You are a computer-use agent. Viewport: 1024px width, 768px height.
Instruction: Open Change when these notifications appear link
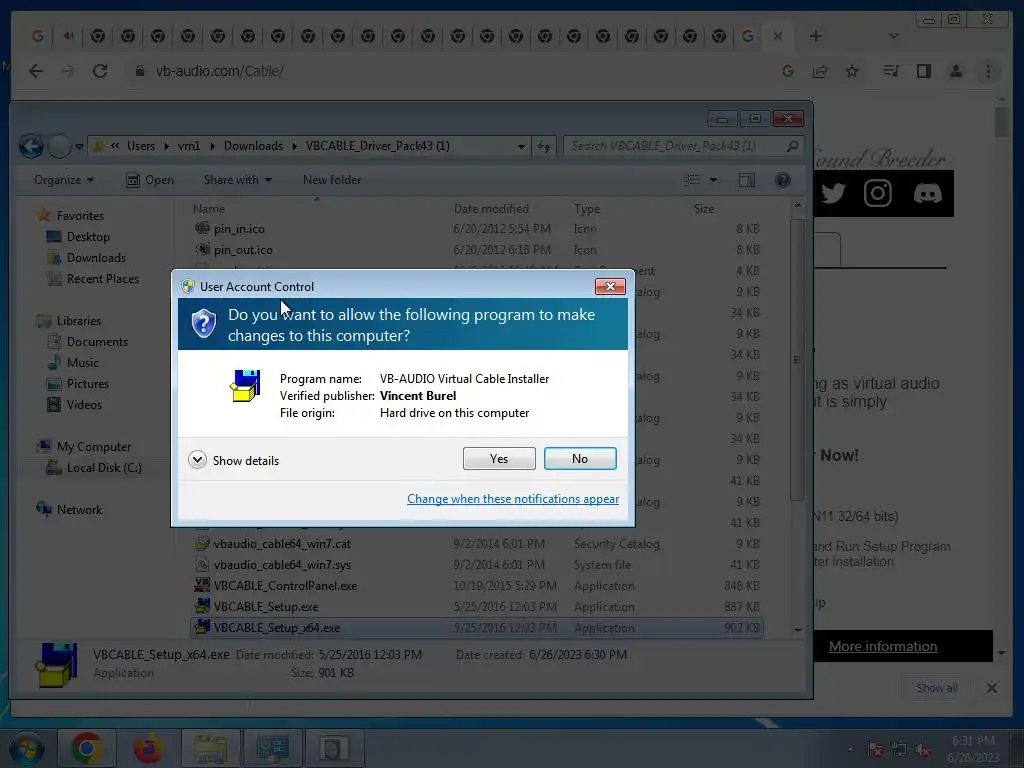tap(513, 499)
